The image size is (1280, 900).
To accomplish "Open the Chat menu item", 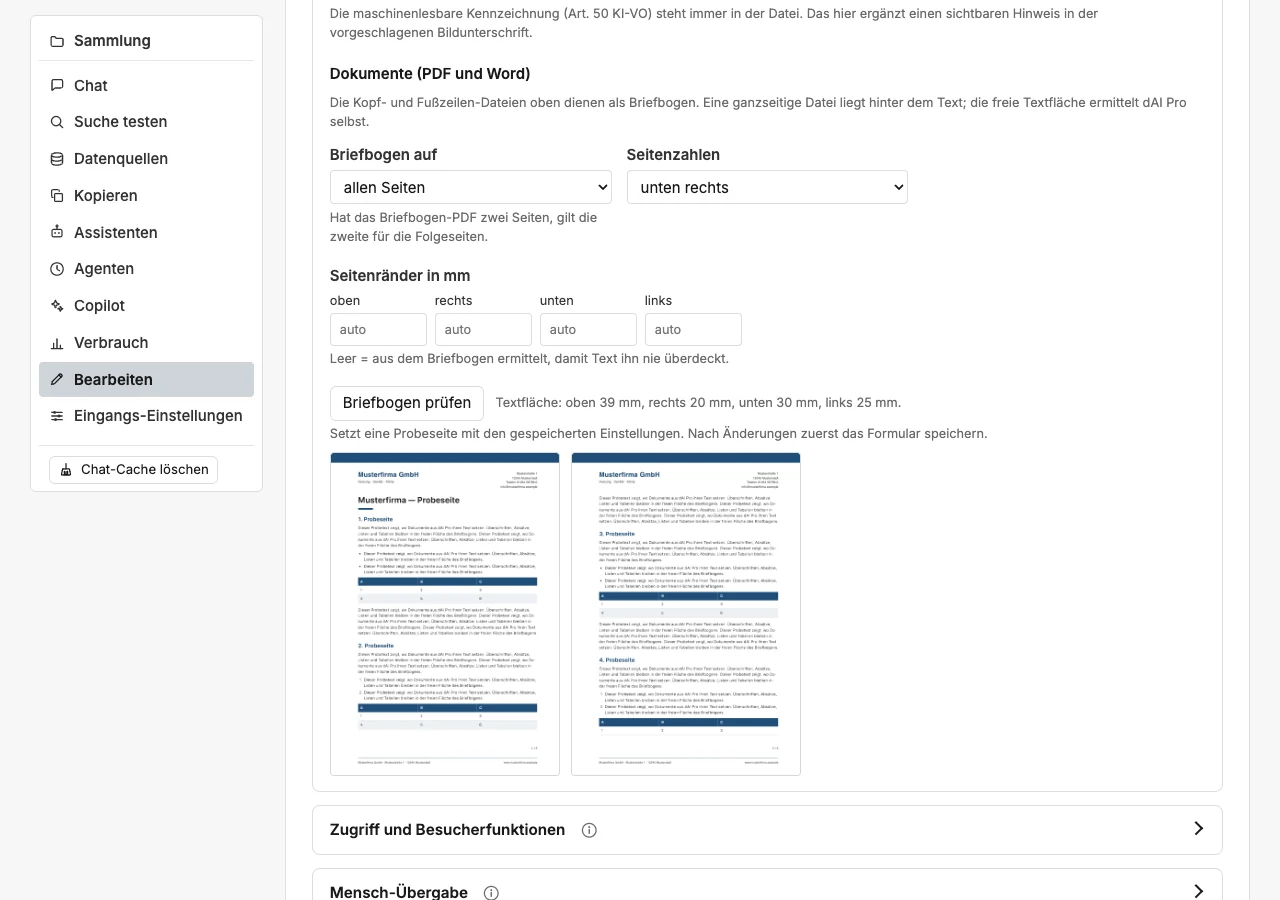I will pos(146,86).
